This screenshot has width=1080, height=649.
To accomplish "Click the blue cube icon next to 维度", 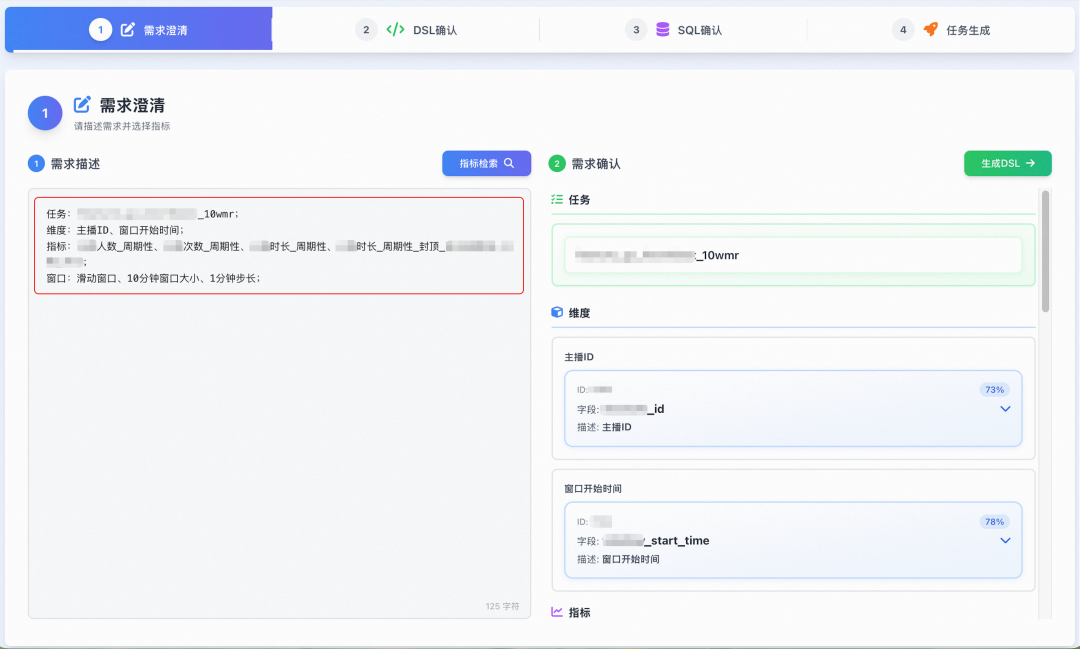I will (557, 312).
